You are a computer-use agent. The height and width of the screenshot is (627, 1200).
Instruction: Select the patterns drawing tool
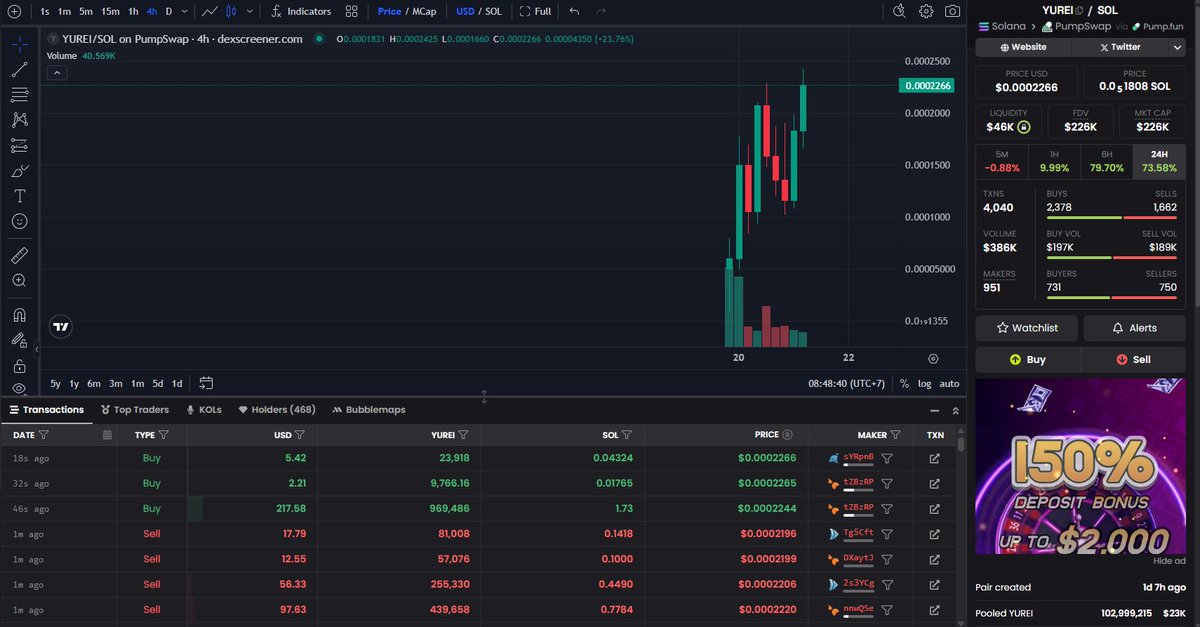tap(19, 120)
